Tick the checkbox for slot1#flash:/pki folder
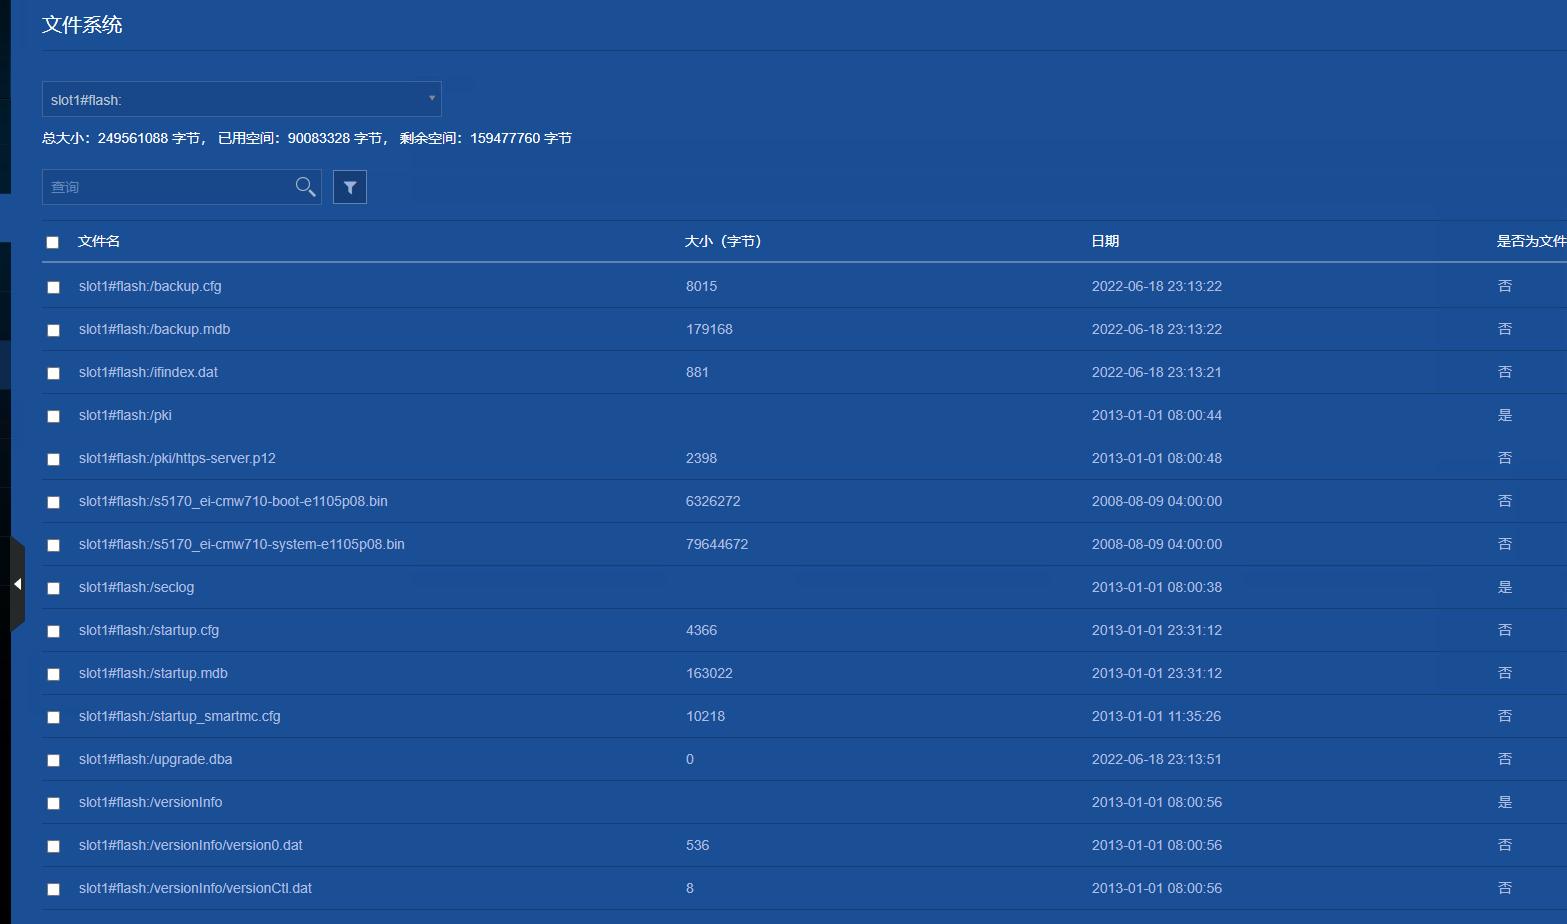This screenshot has height=924, width=1567. click(54, 416)
